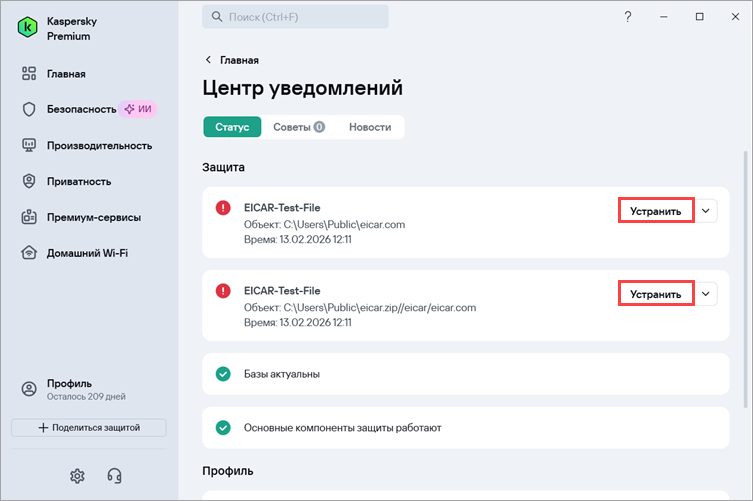
Task: Focus the Поиск search field
Action: click(295, 17)
